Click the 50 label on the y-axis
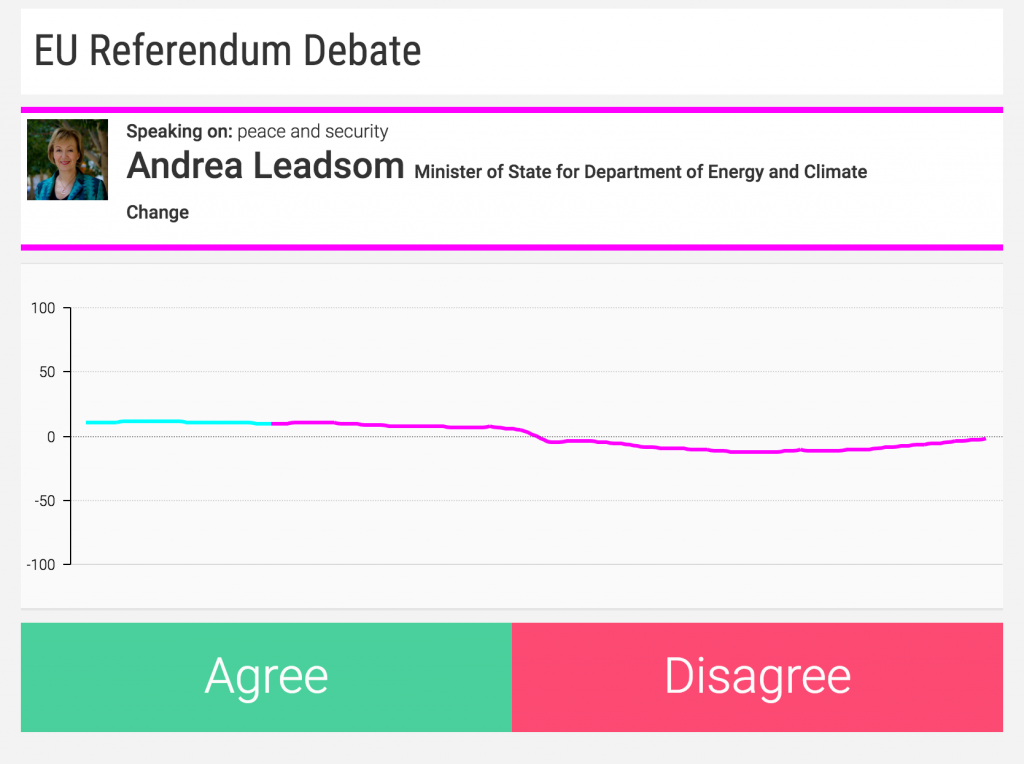 pos(46,372)
